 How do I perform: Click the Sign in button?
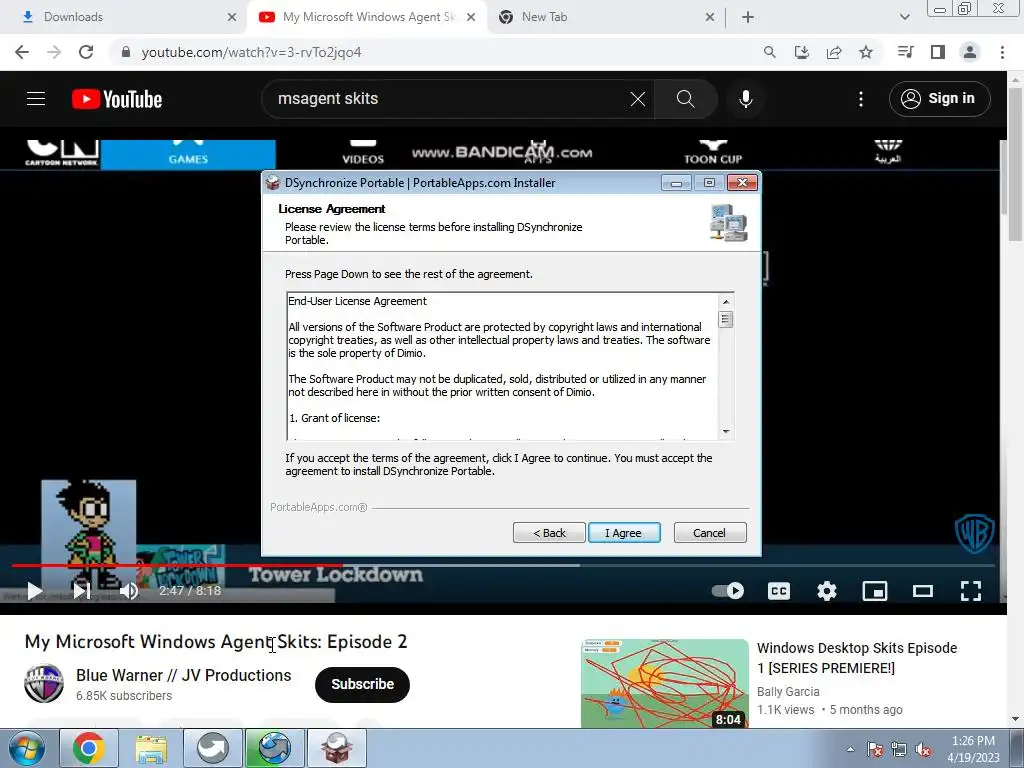point(939,99)
